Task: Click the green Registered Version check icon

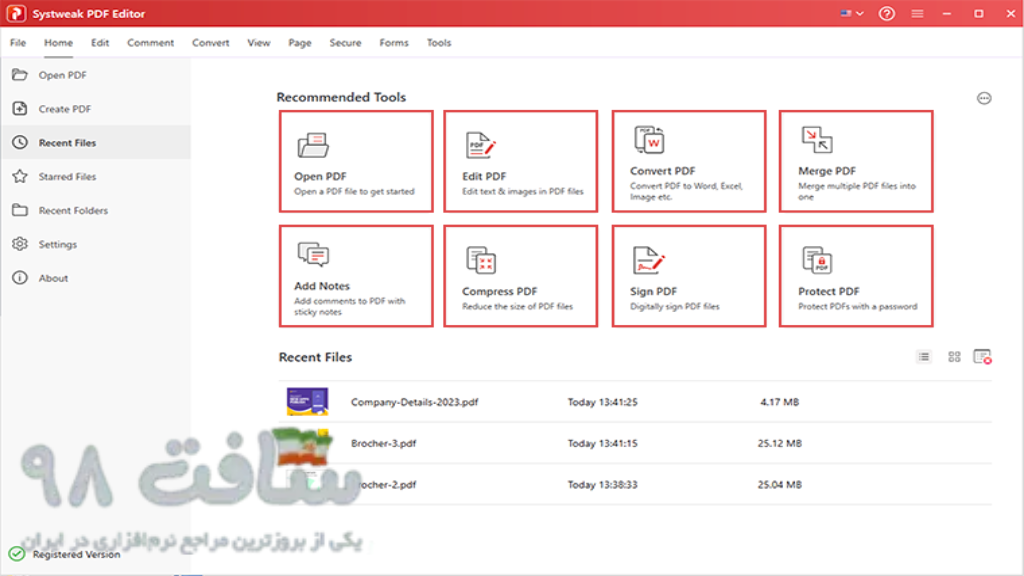Action: pyautogui.click(x=17, y=554)
